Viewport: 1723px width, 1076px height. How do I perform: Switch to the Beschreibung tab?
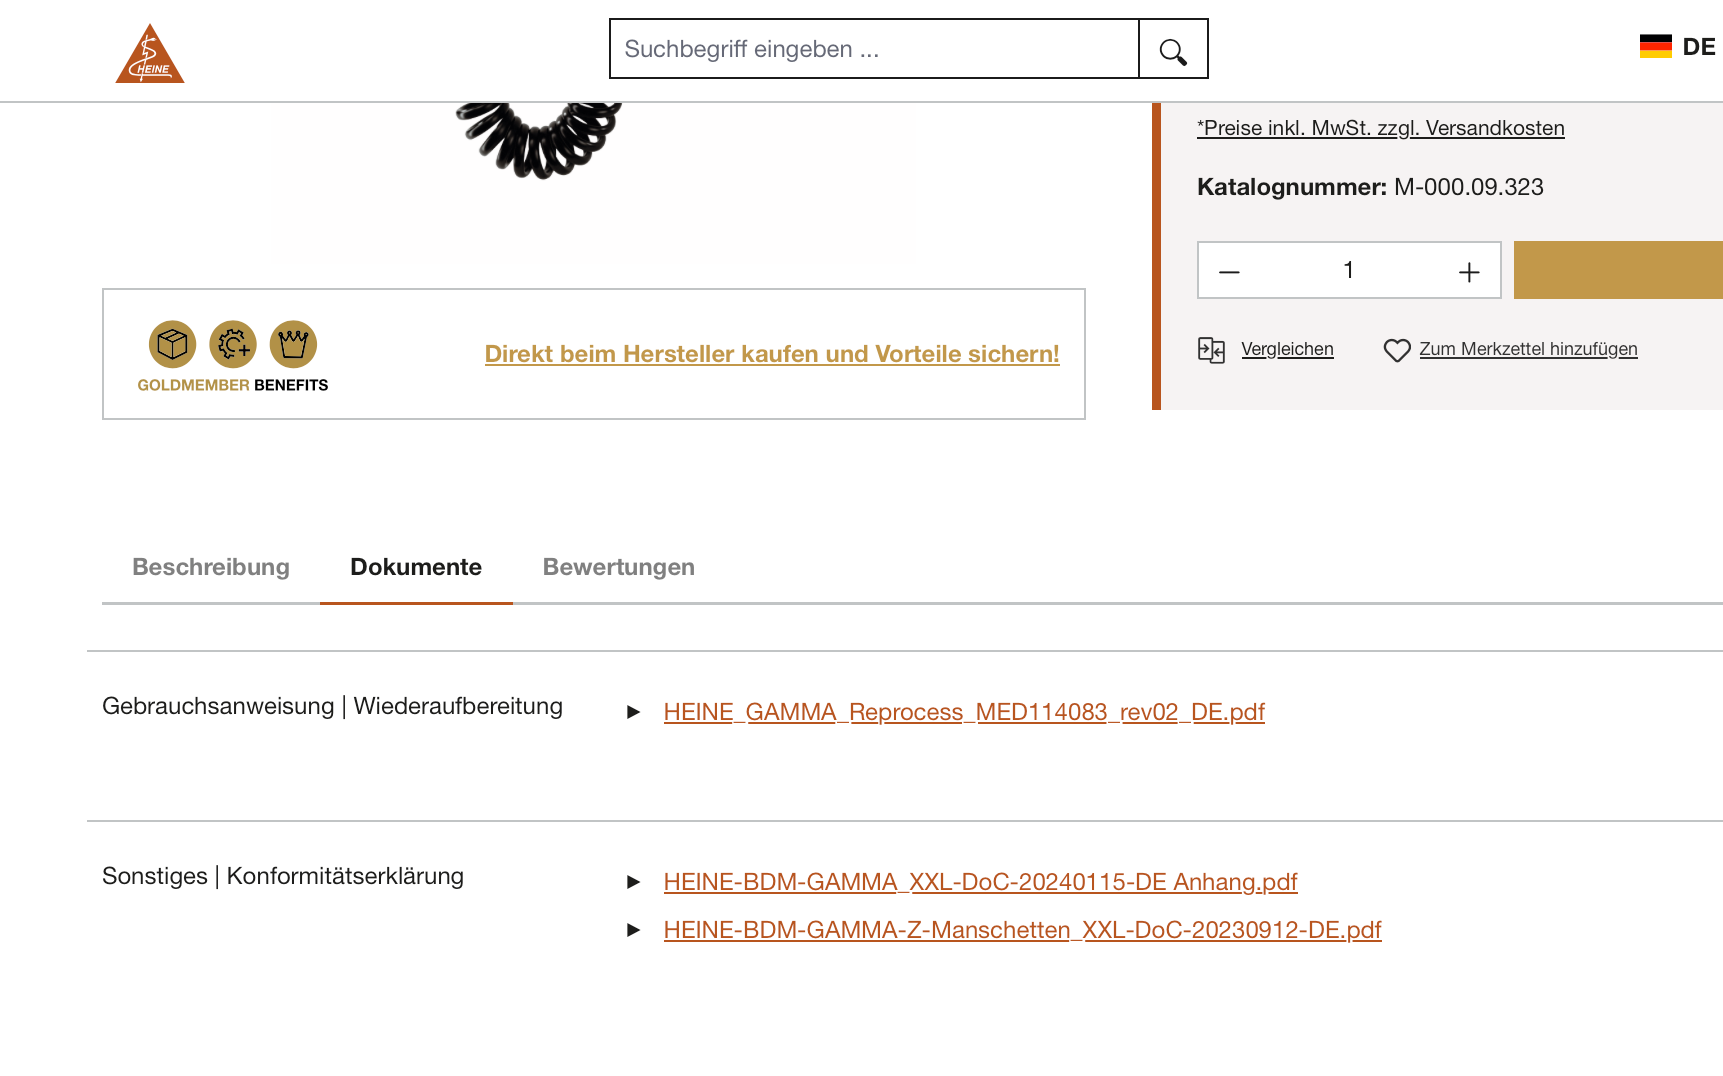211,567
